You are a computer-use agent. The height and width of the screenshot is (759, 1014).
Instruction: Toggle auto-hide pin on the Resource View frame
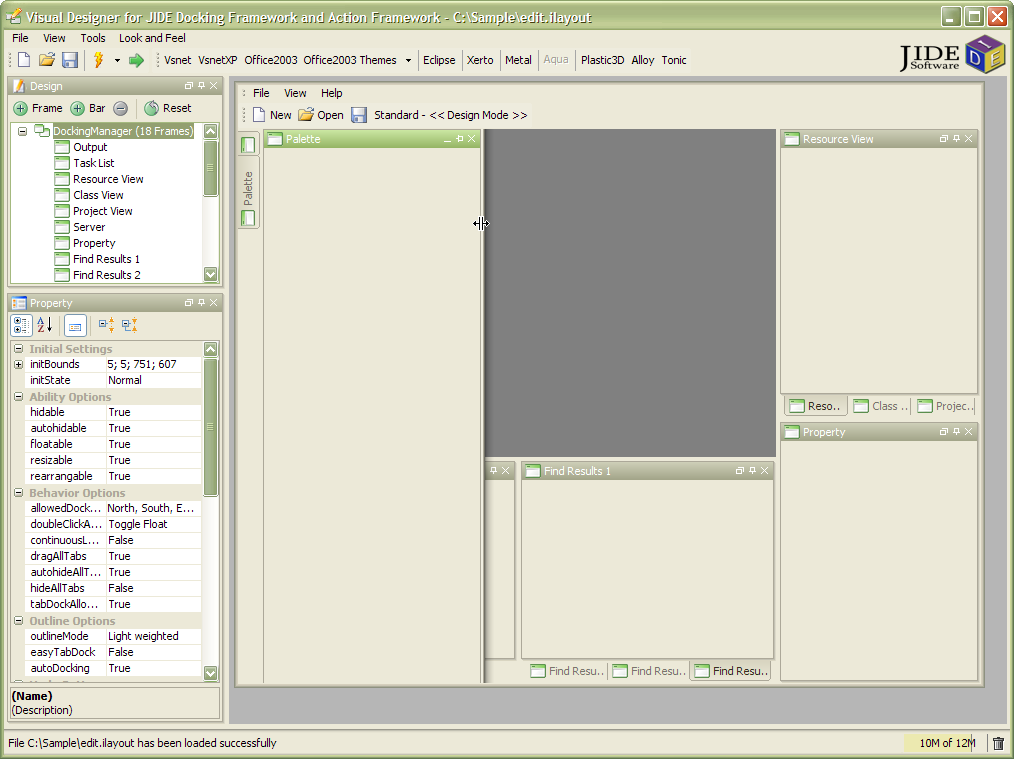(956, 139)
